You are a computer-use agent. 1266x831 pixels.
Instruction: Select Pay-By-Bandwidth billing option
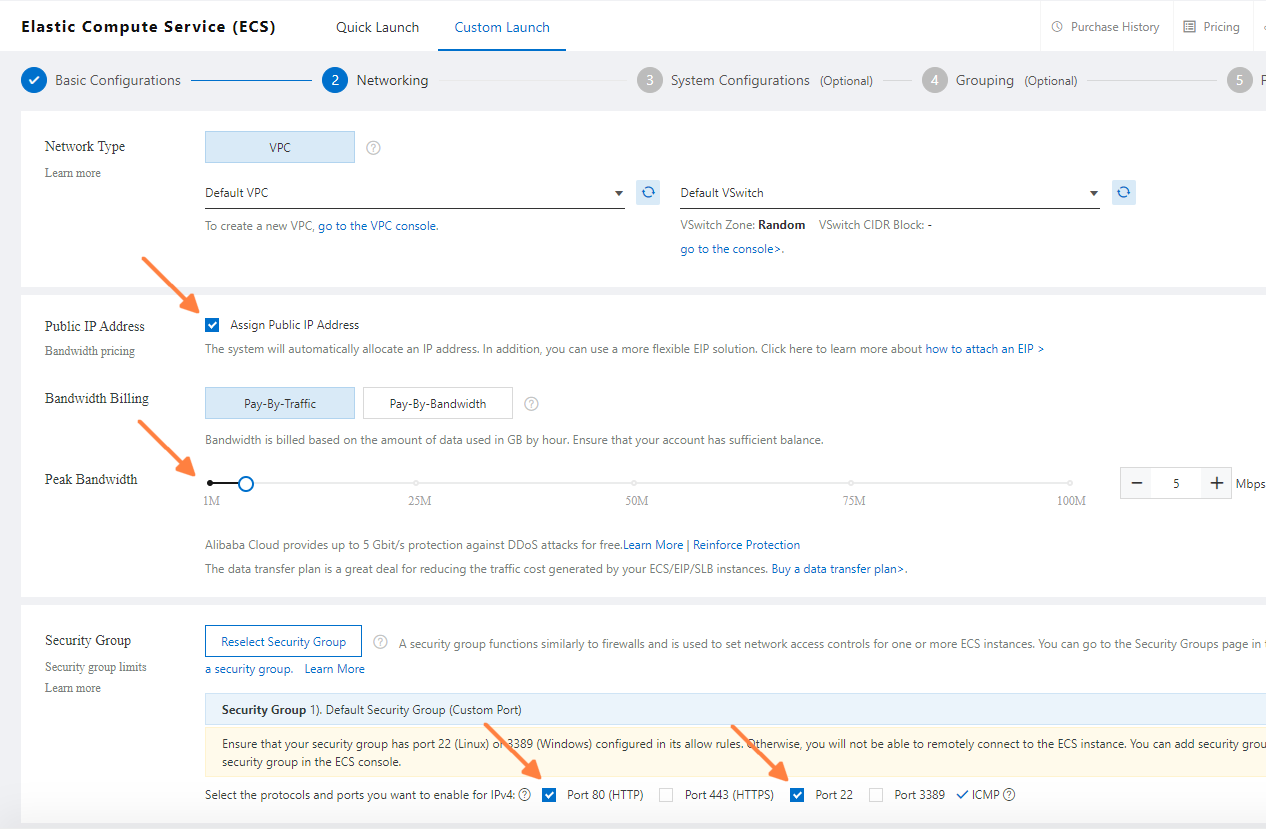(437, 404)
